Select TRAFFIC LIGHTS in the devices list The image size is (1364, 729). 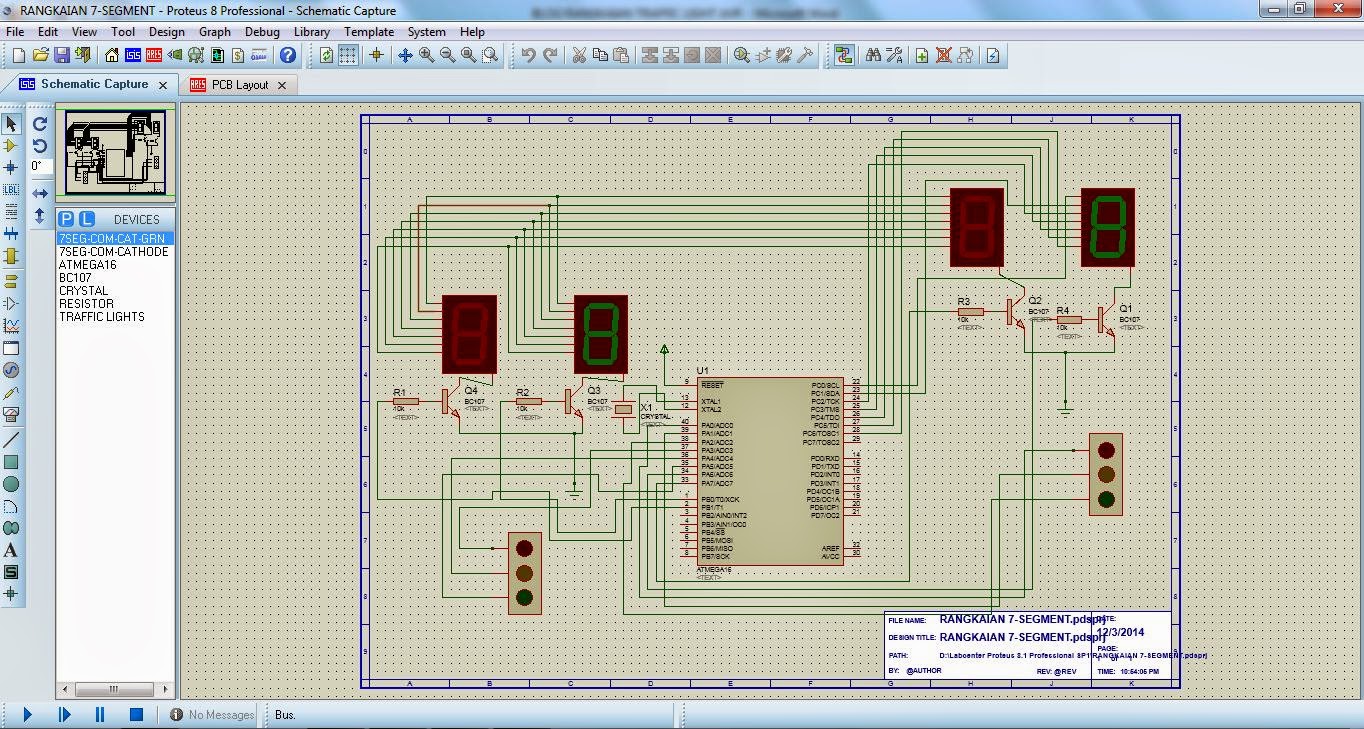click(101, 316)
